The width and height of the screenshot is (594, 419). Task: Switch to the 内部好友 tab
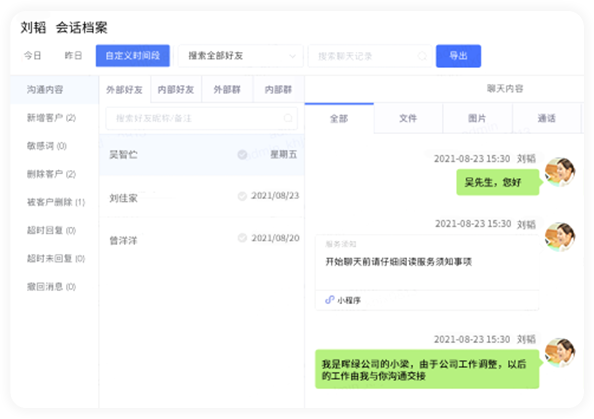tap(176, 89)
